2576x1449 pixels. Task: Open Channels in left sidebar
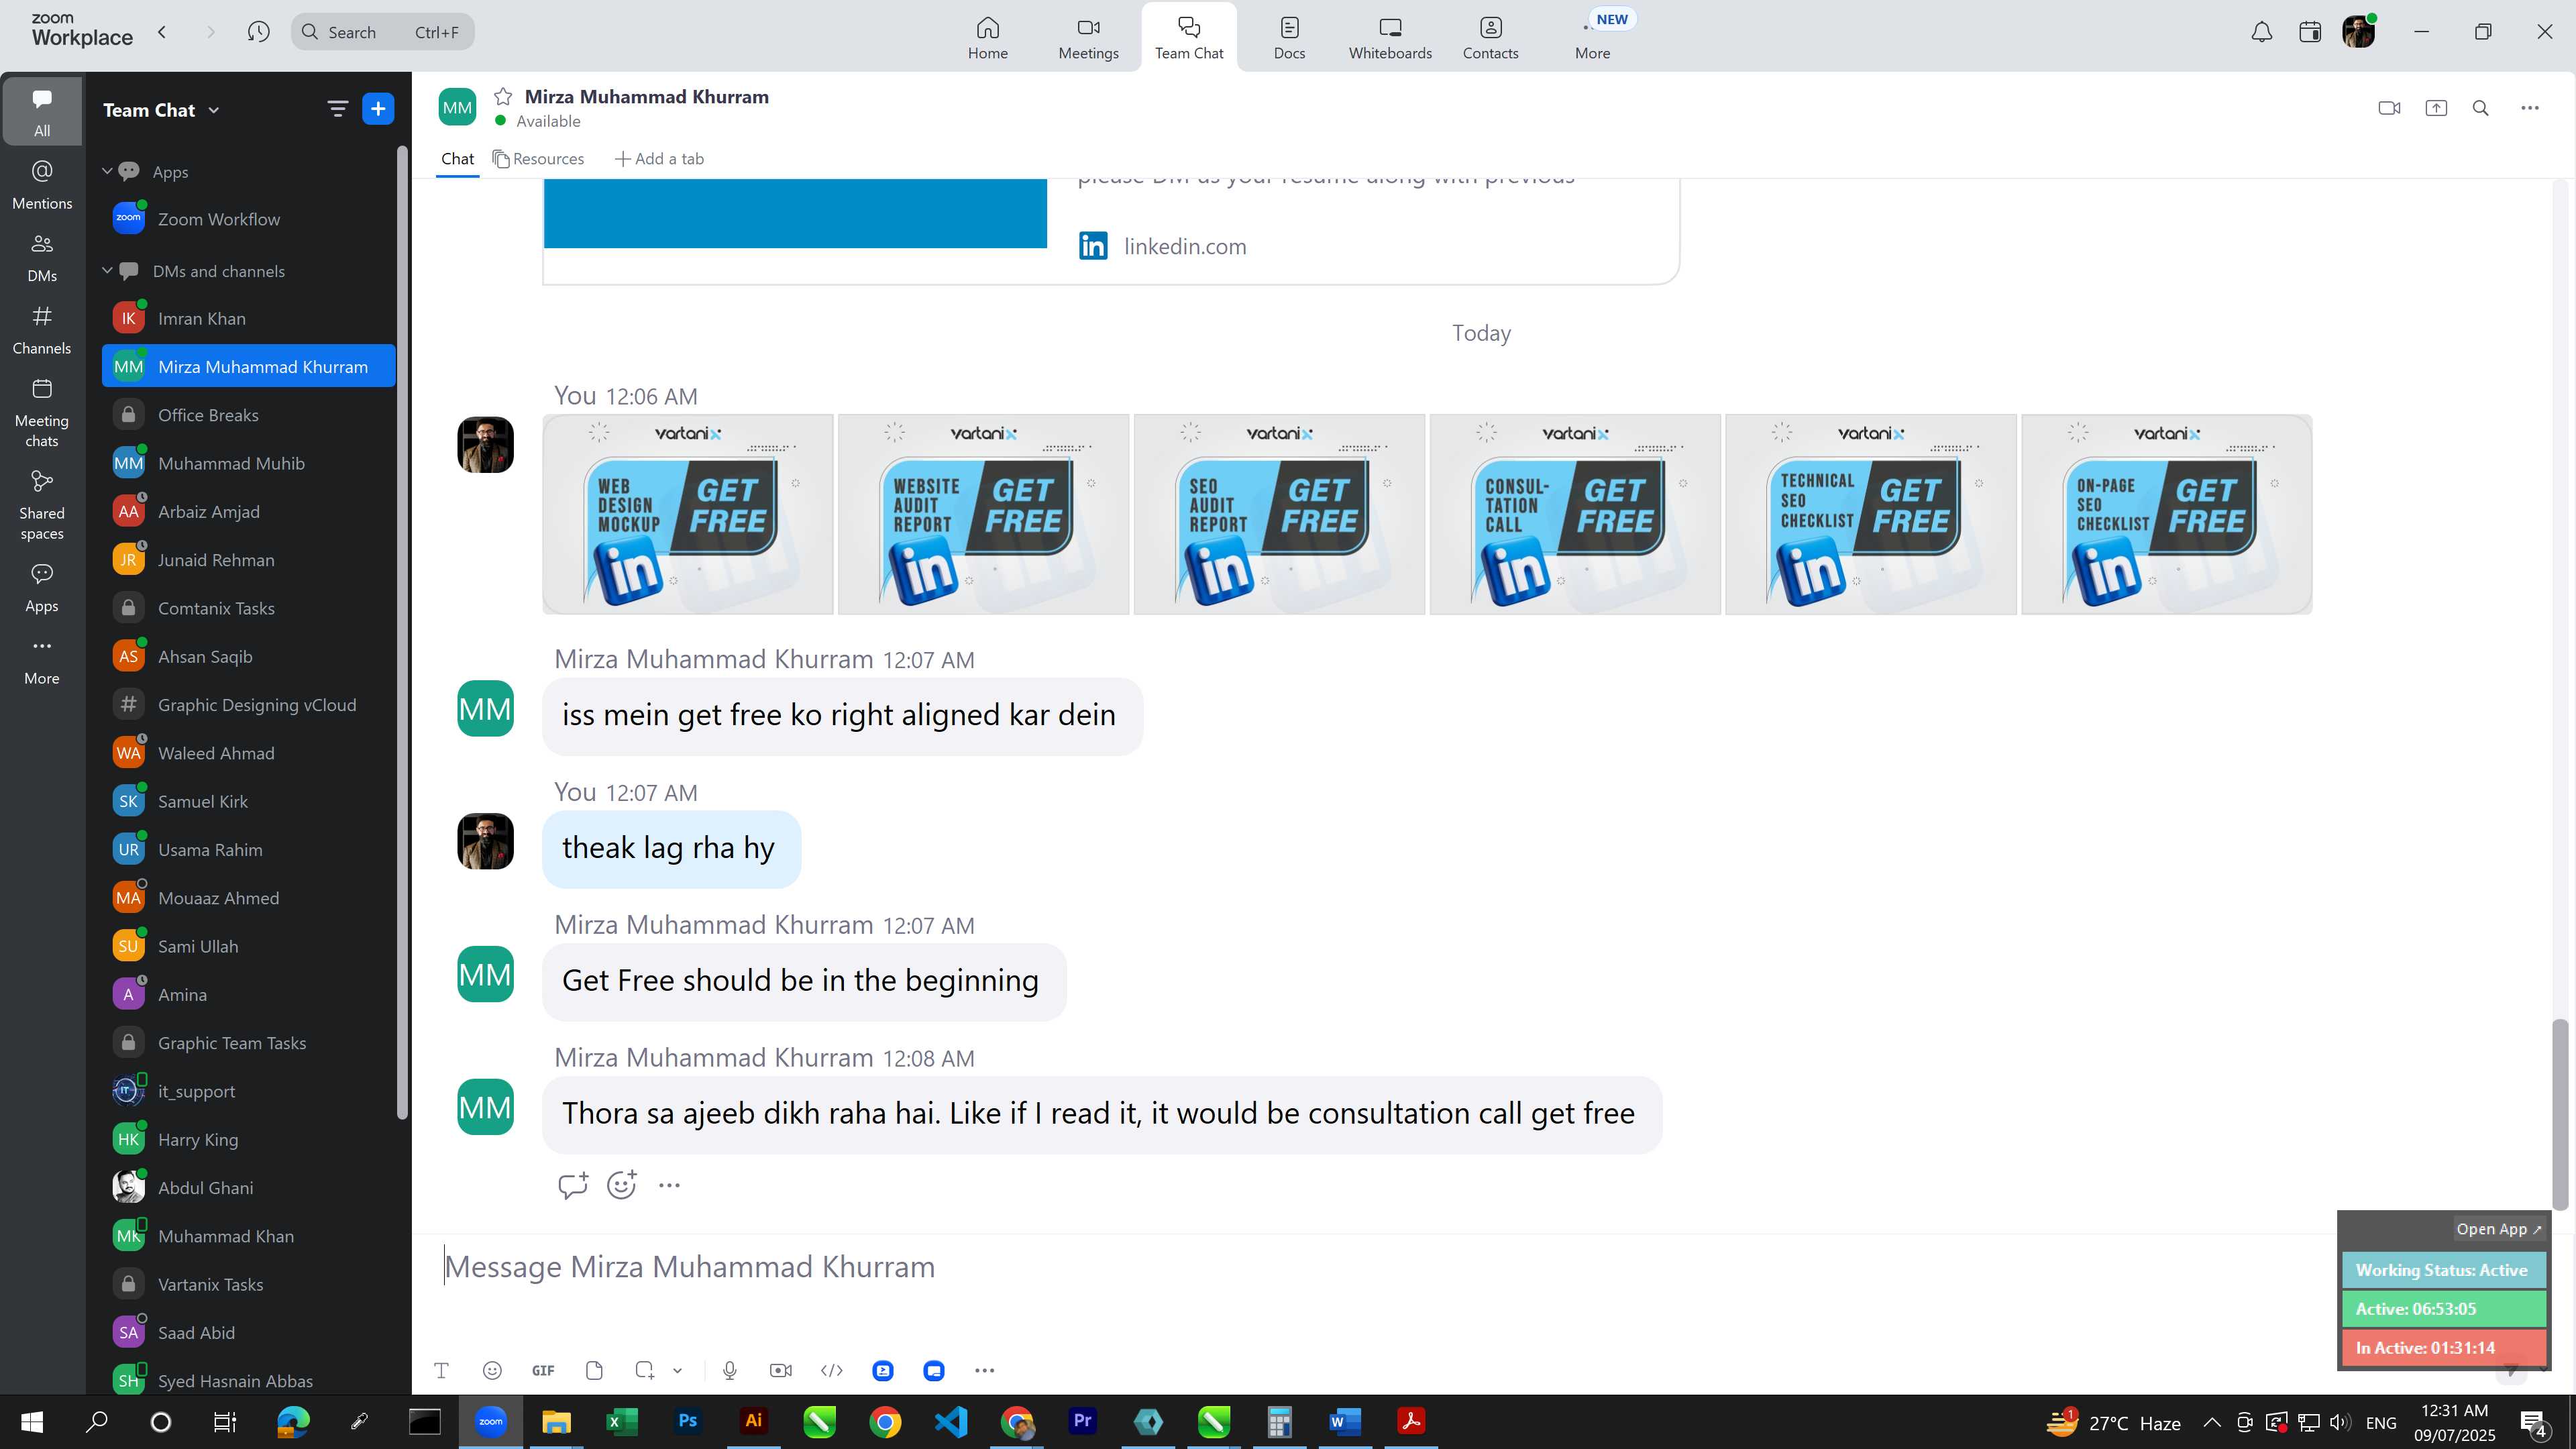click(42, 331)
